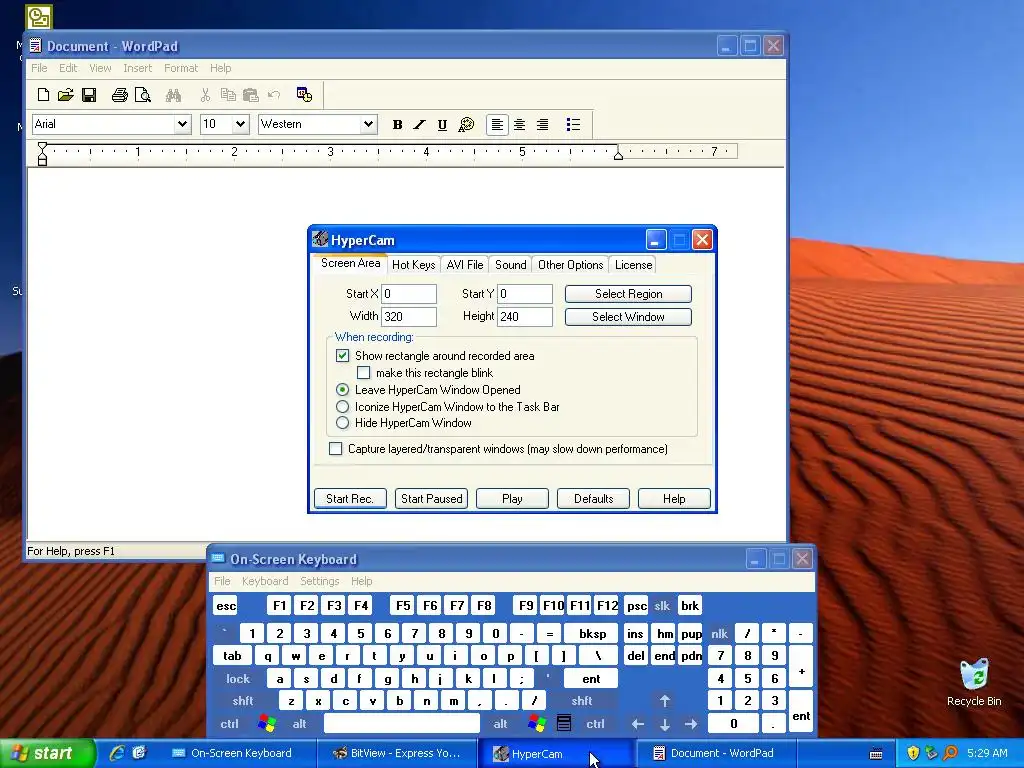Viewport: 1024px width, 768px height.
Task: Uncheck Show rectangle around recorded area
Action: [x=342, y=356]
